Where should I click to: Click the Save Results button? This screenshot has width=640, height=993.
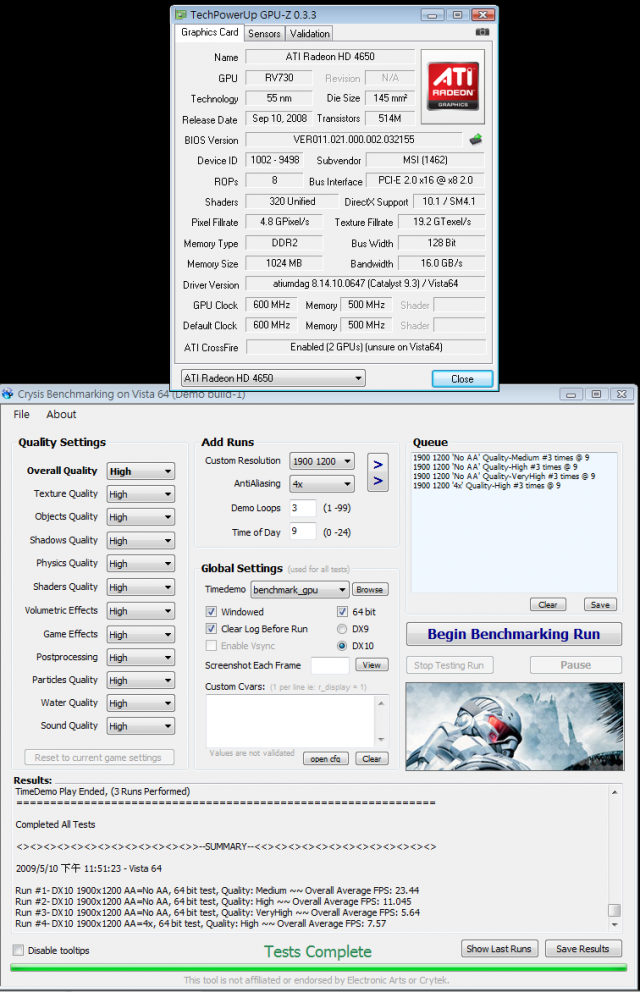[x=582, y=949]
